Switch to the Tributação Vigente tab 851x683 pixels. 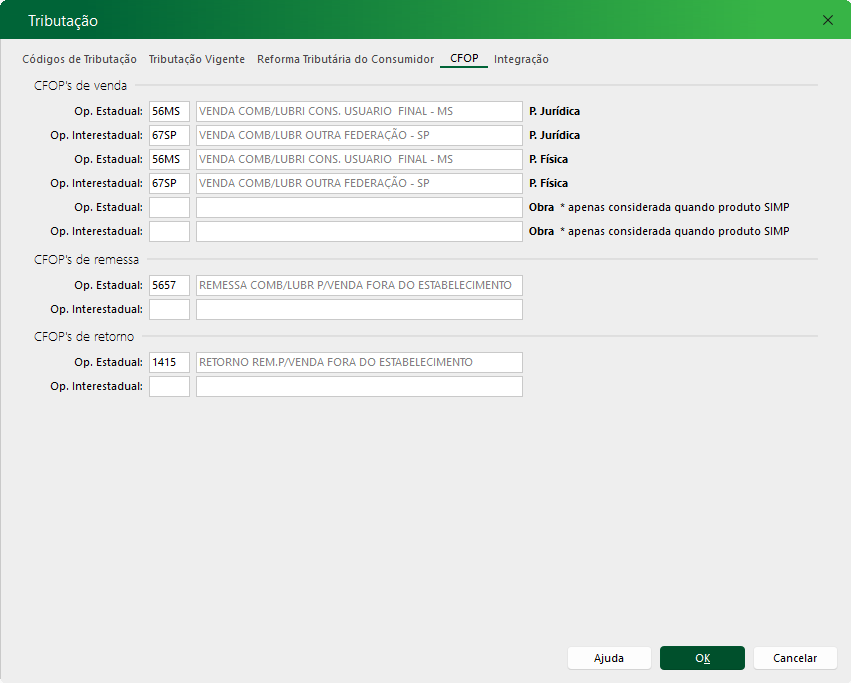(x=197, y=59)
